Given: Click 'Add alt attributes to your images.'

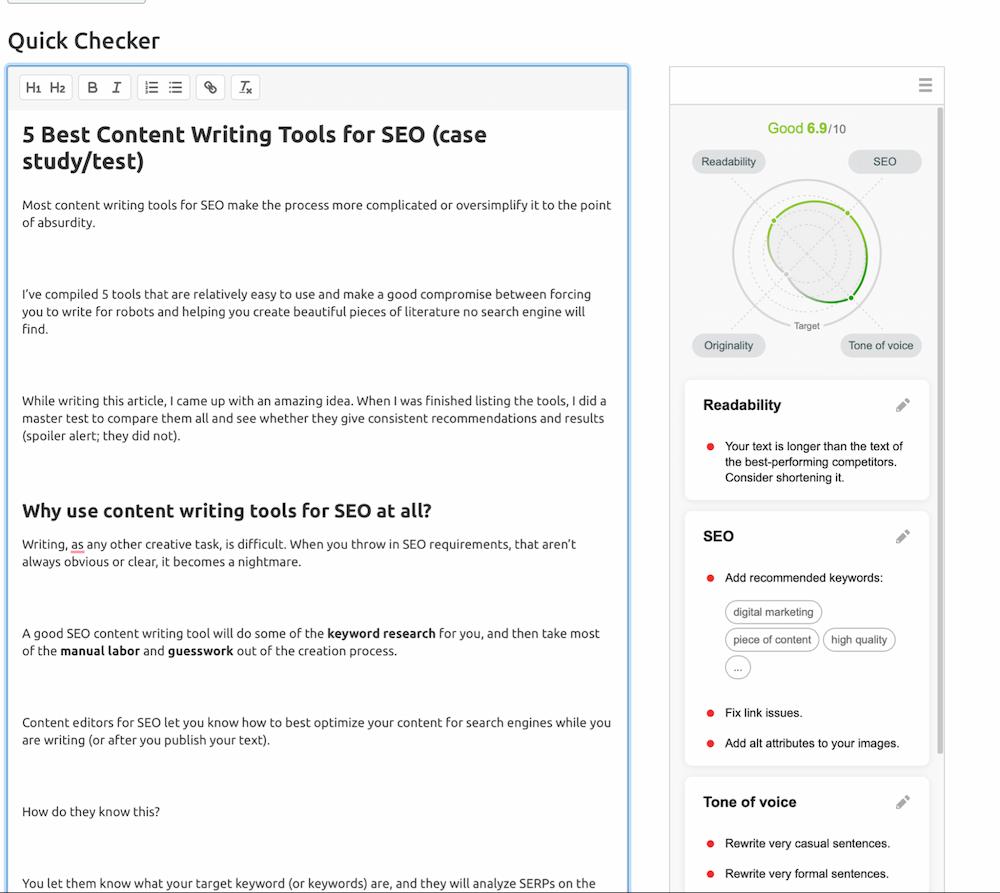Looking at the screenshot, I should [x=812, y=743].
